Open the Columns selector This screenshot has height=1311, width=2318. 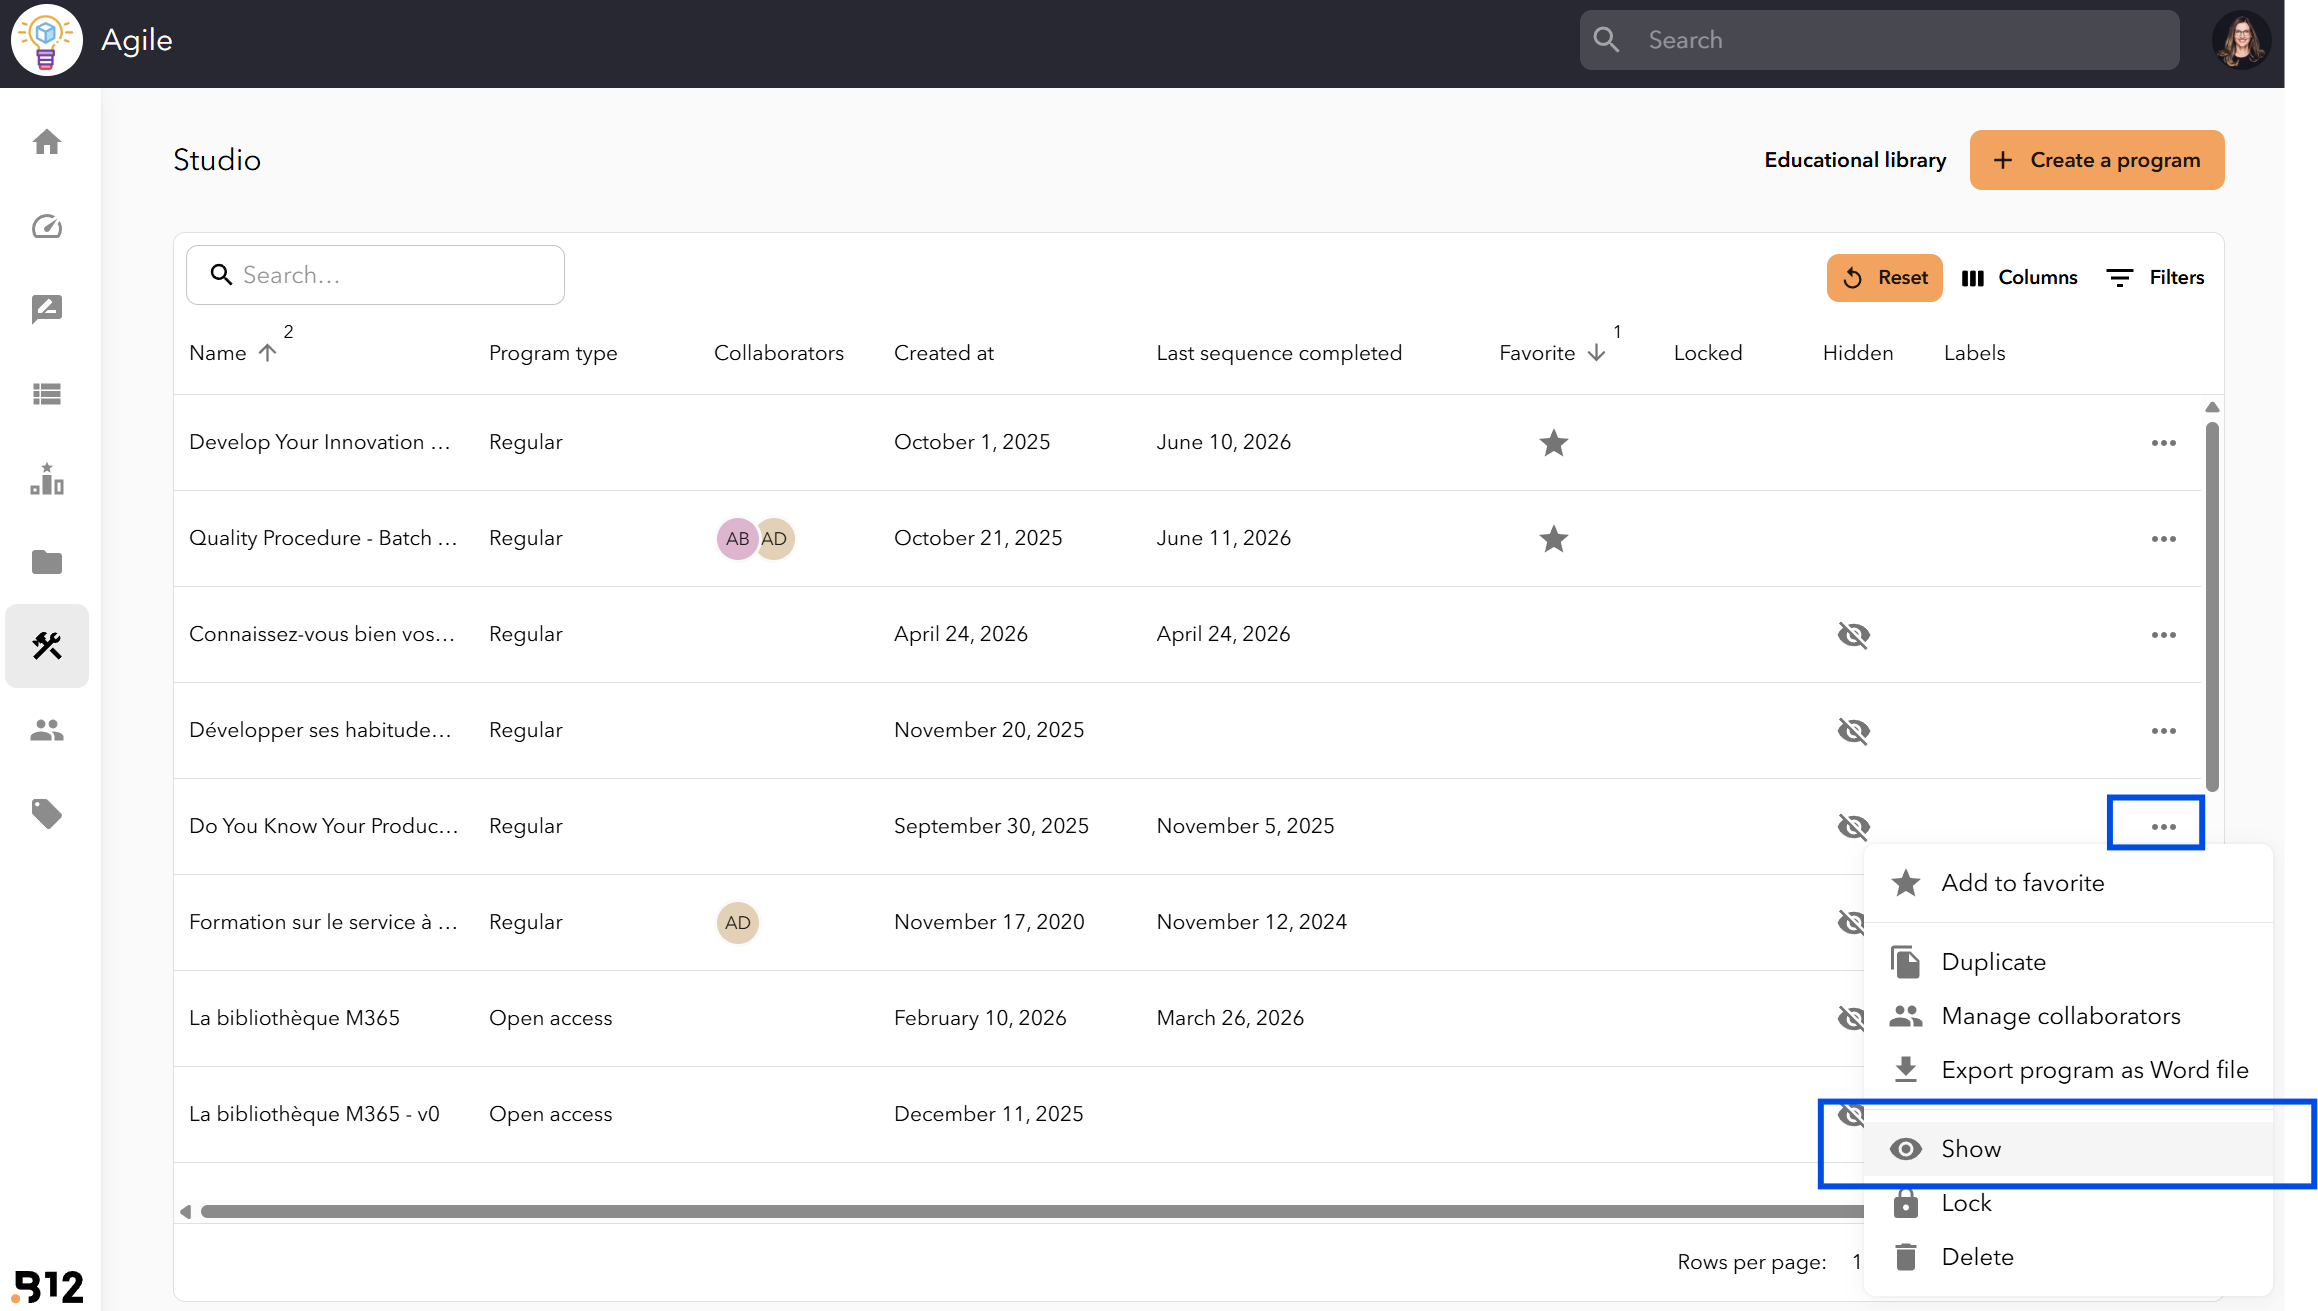[x=2020, y=277]
